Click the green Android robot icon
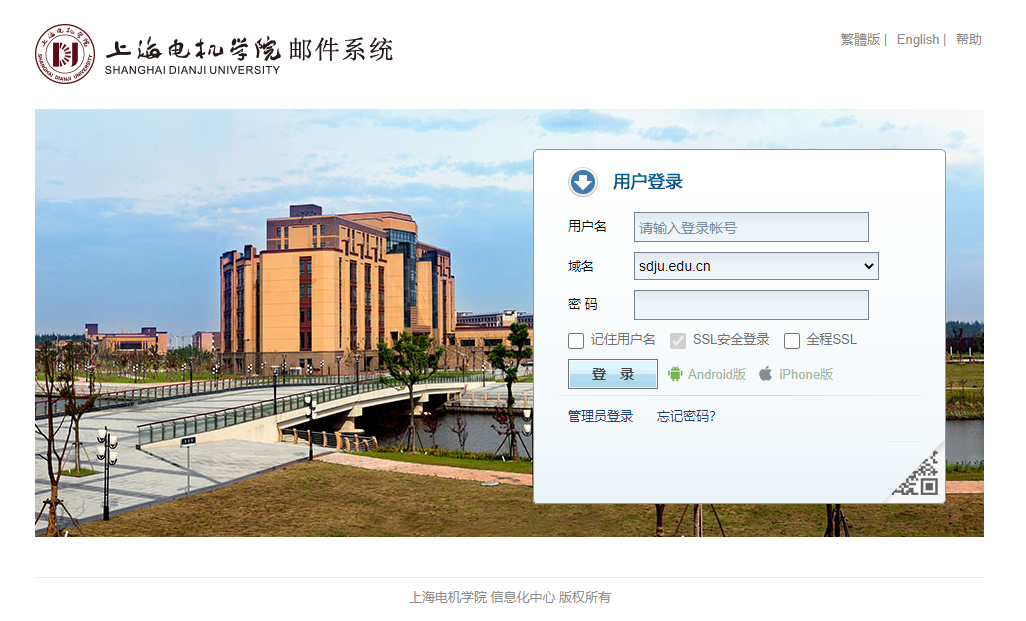The width and height of the screenshot is (1026, 621). coord(675,374)
